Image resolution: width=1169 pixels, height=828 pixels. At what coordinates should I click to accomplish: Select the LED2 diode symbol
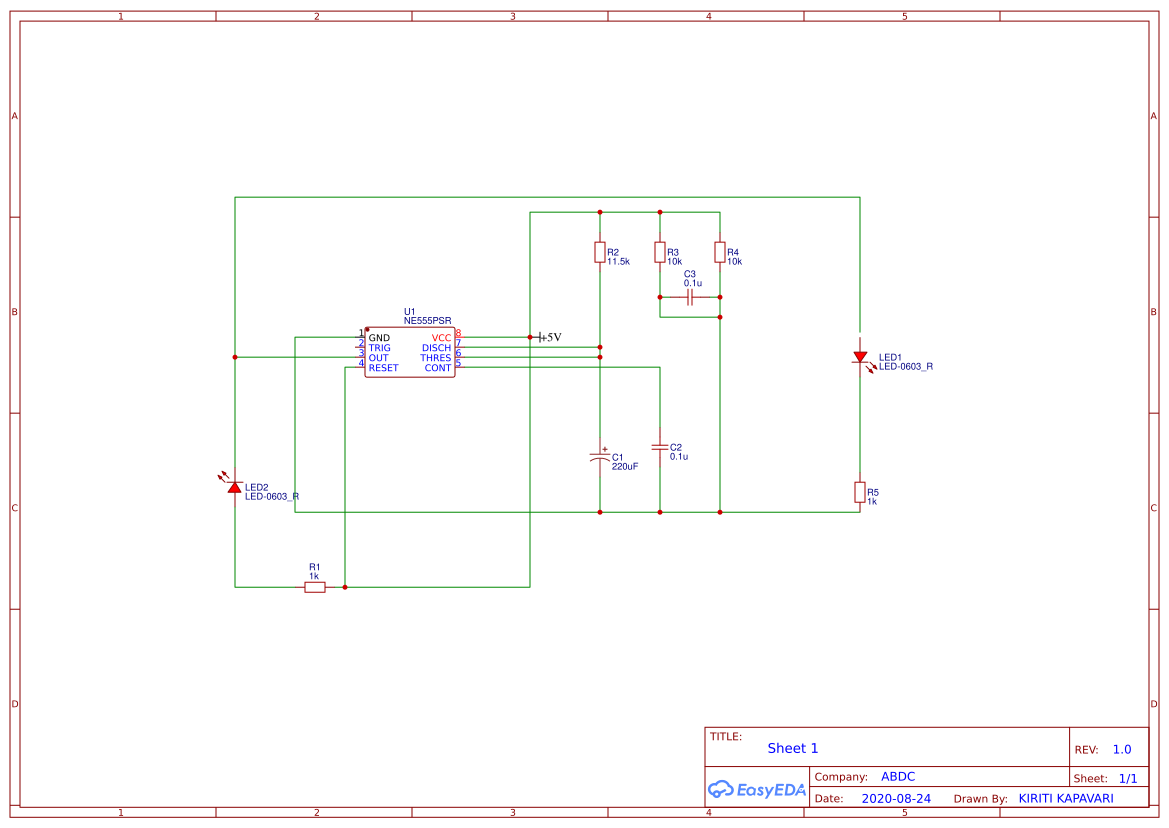pyautogui.click(x=234, y=487)
